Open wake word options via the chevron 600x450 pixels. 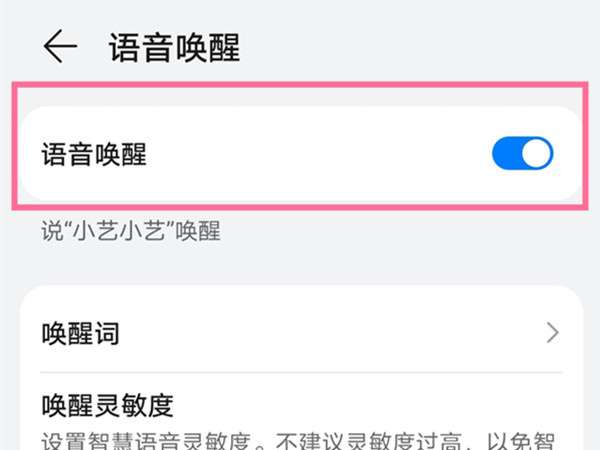pyautogui.click(x=553, y=333)
